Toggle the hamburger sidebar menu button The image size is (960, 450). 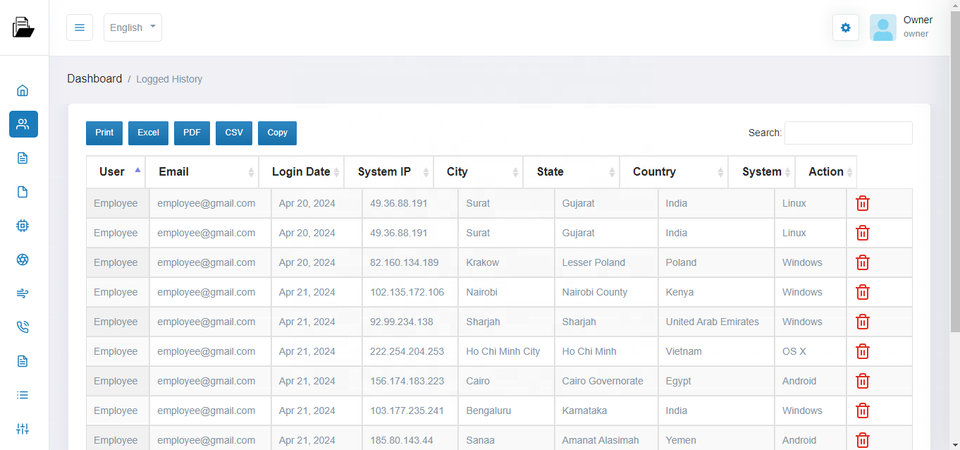(80, 28)
